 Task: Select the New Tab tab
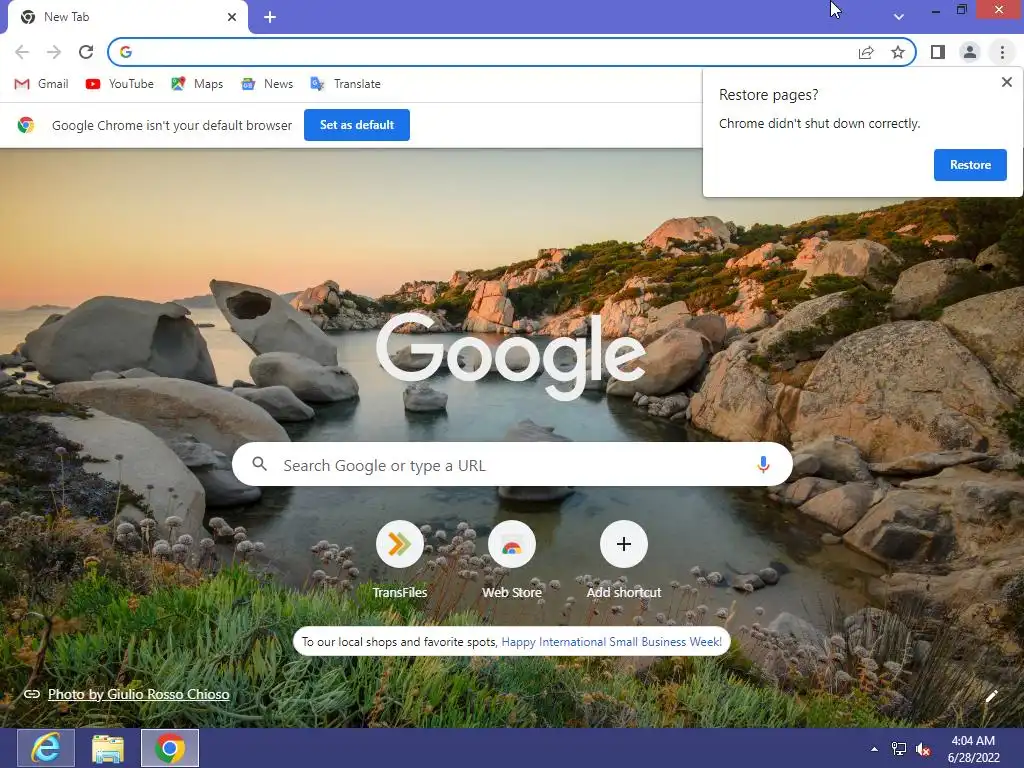click(127, 18)
